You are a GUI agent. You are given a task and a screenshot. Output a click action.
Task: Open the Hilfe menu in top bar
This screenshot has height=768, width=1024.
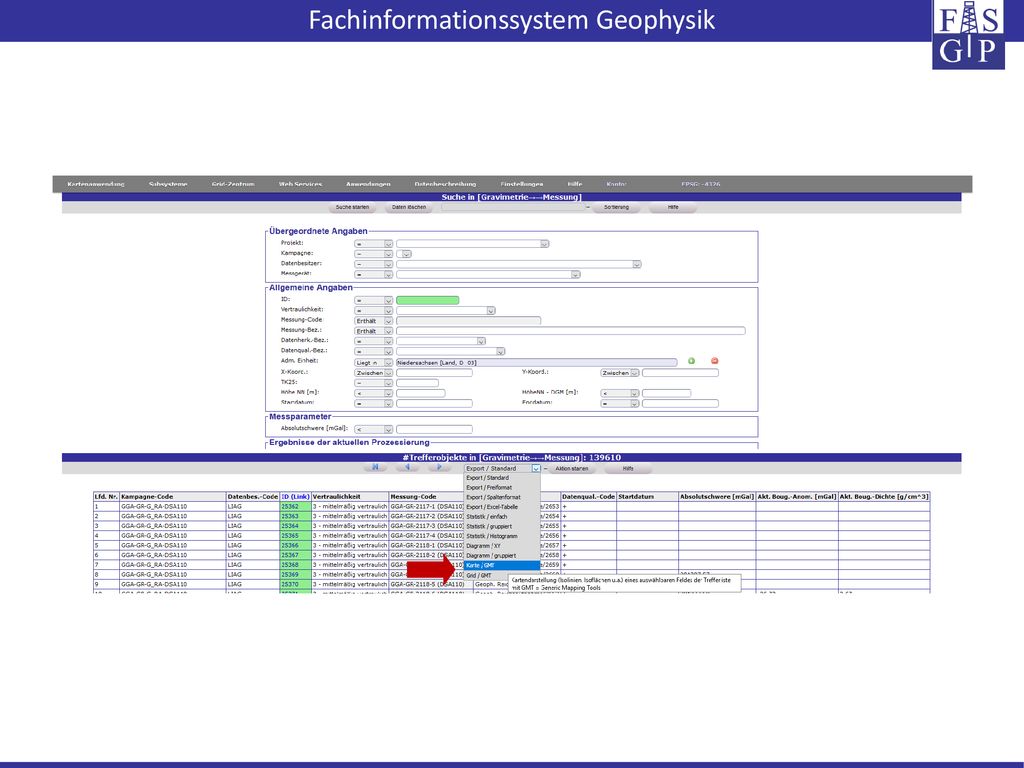pyautogui.click(x=575, y=184)
